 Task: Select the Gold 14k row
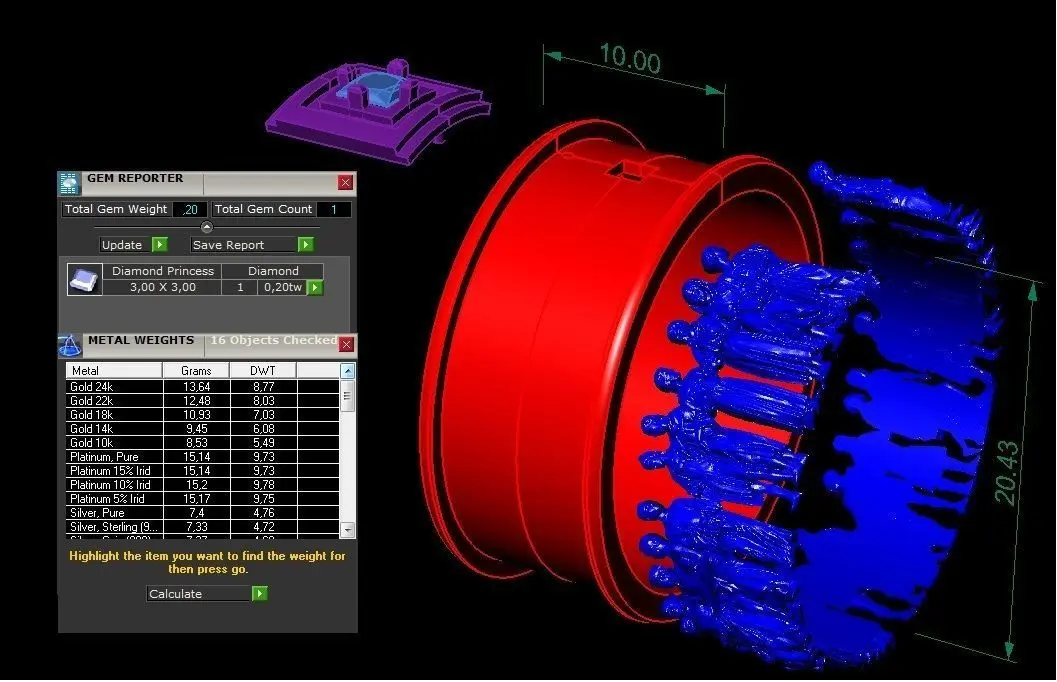(202, 429)
